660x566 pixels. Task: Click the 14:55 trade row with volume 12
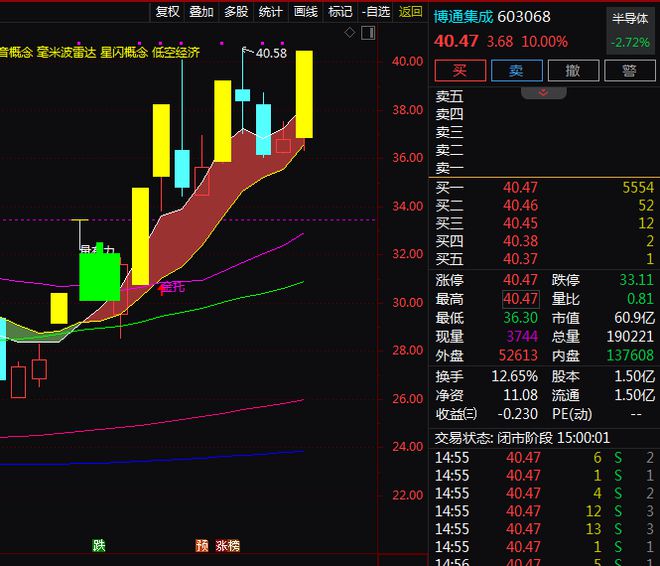pos(544,511)
